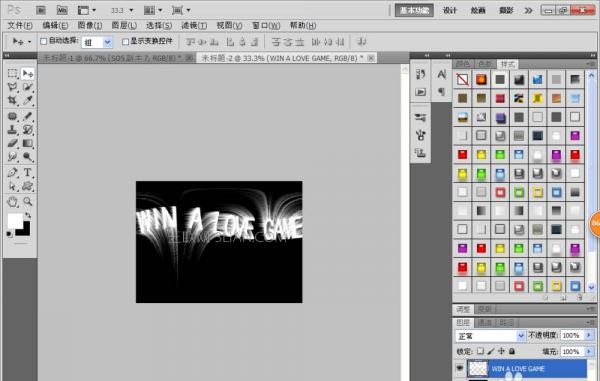Reset default foreground and background colors
This screenshot has width=600, height=381.
pyautogui.click(x=9, y=234)
